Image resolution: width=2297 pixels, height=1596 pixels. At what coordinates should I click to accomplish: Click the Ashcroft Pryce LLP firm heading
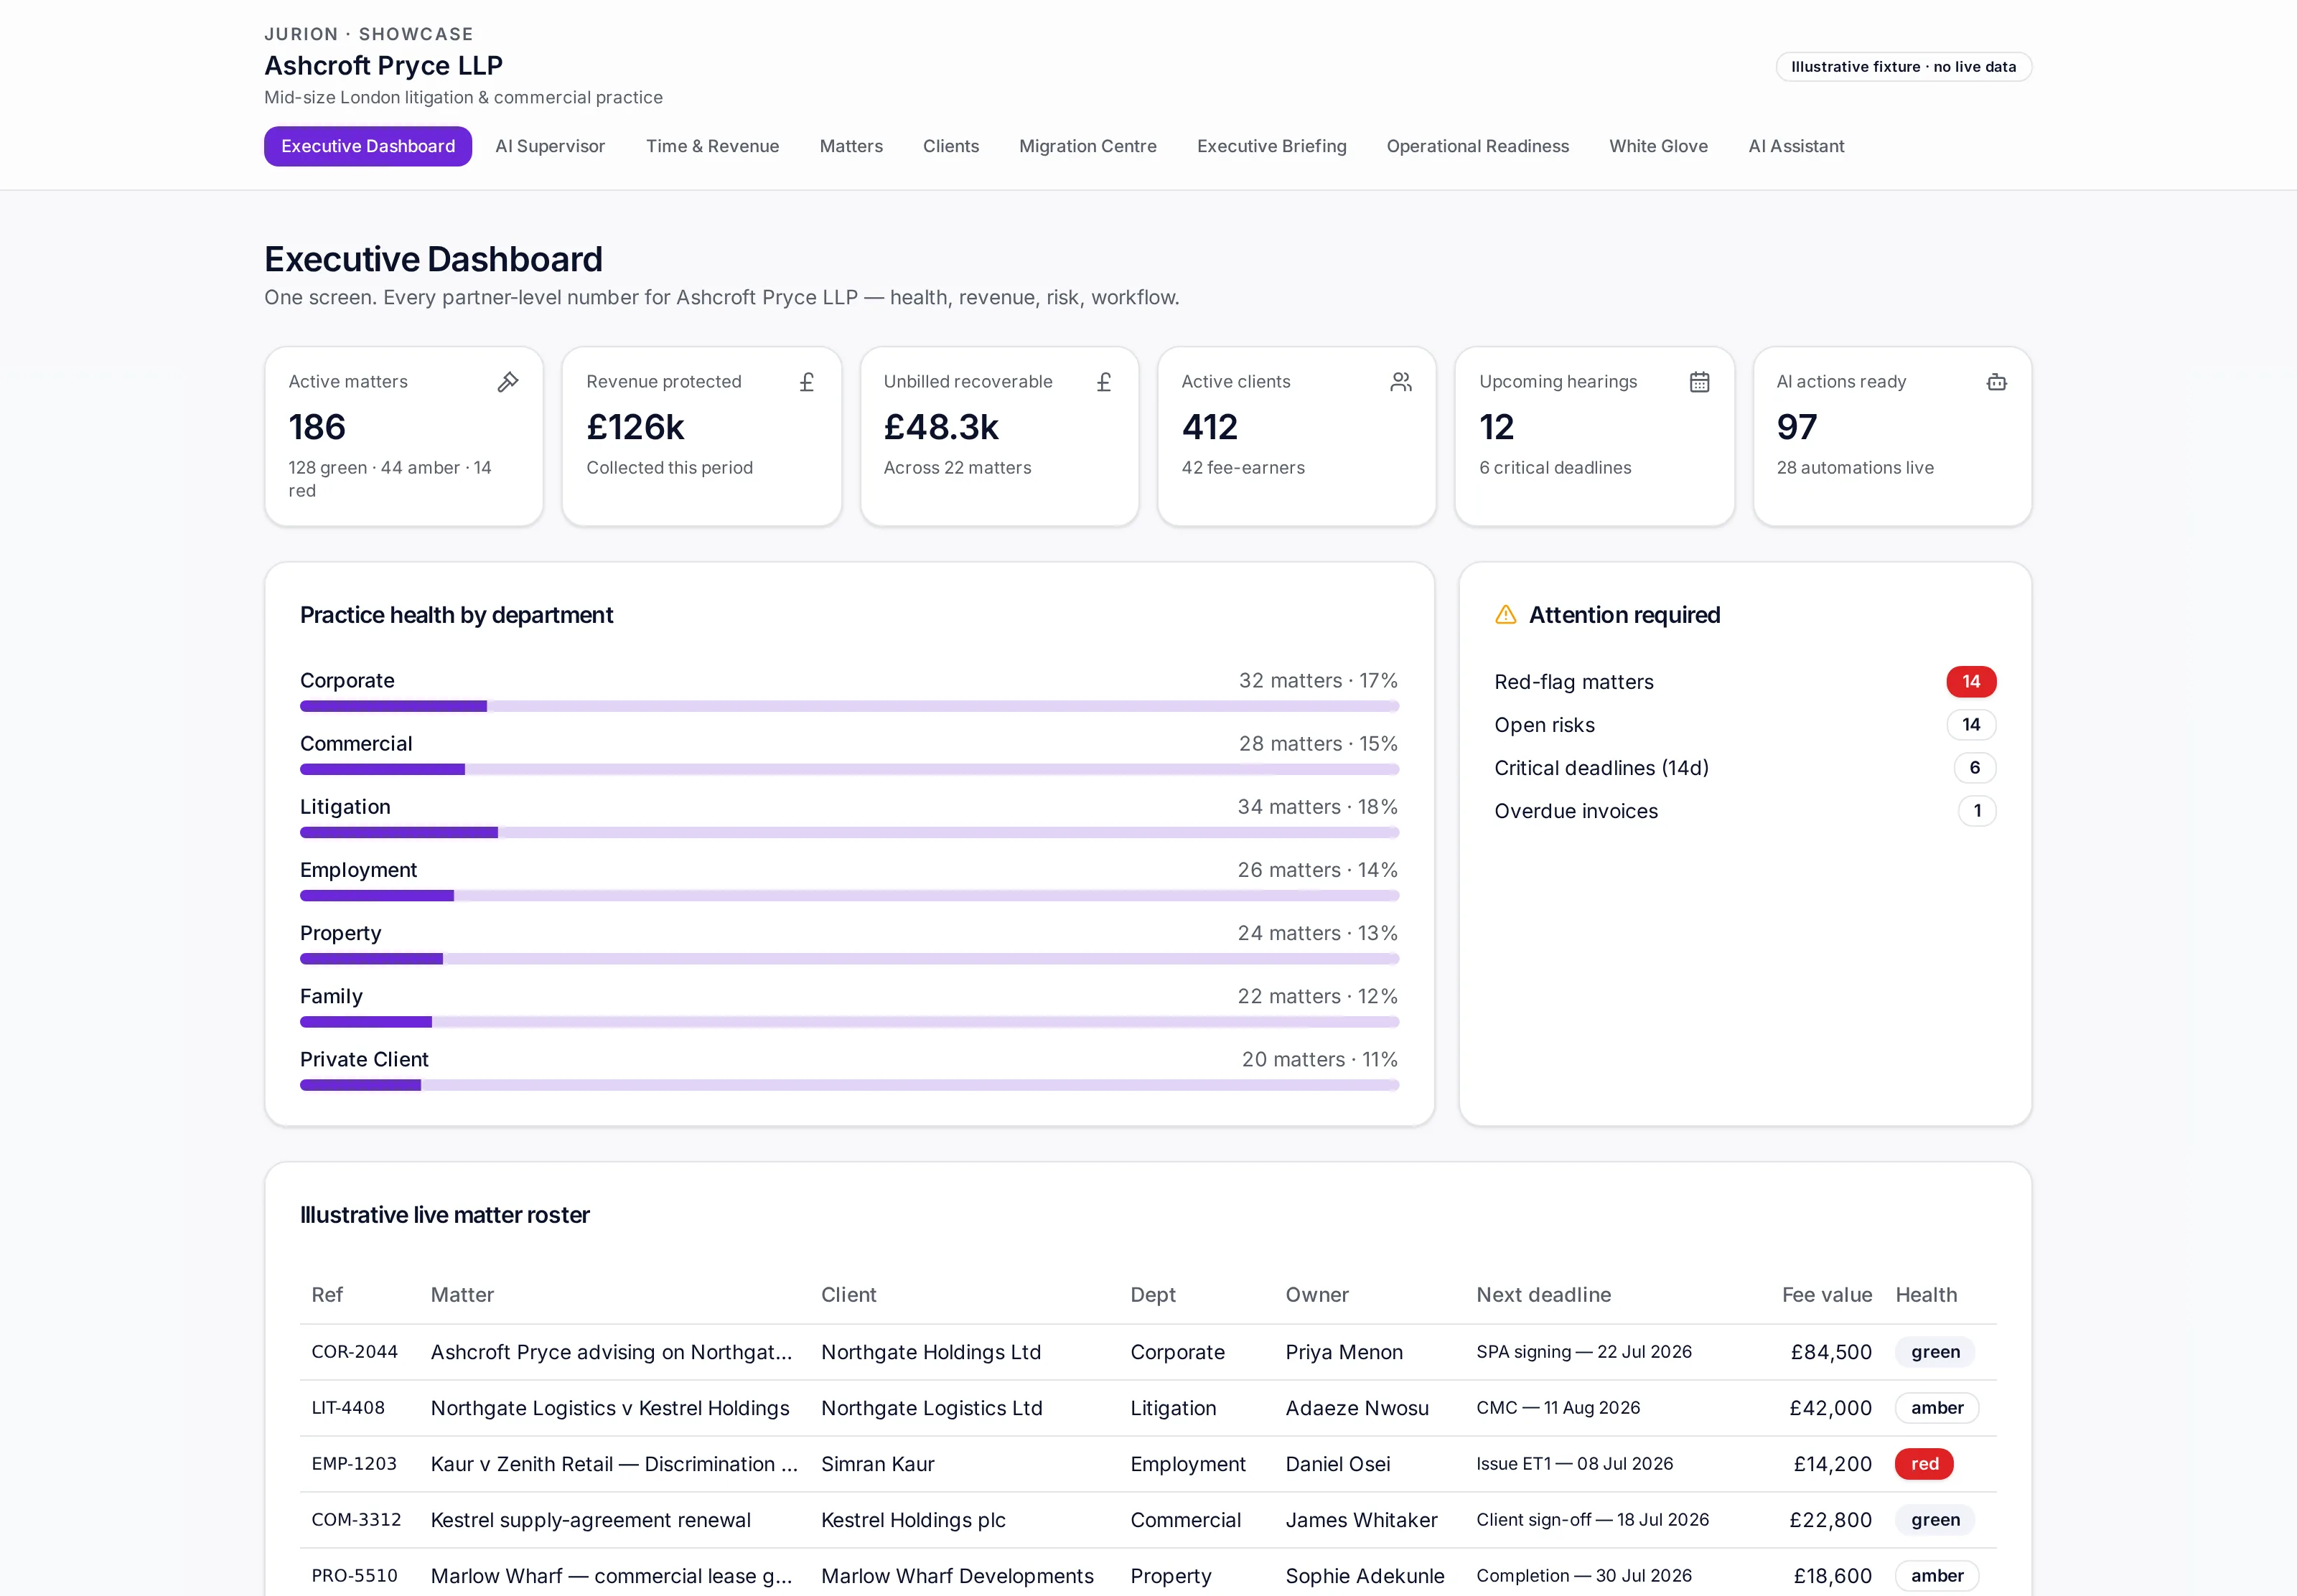point(383,66)
